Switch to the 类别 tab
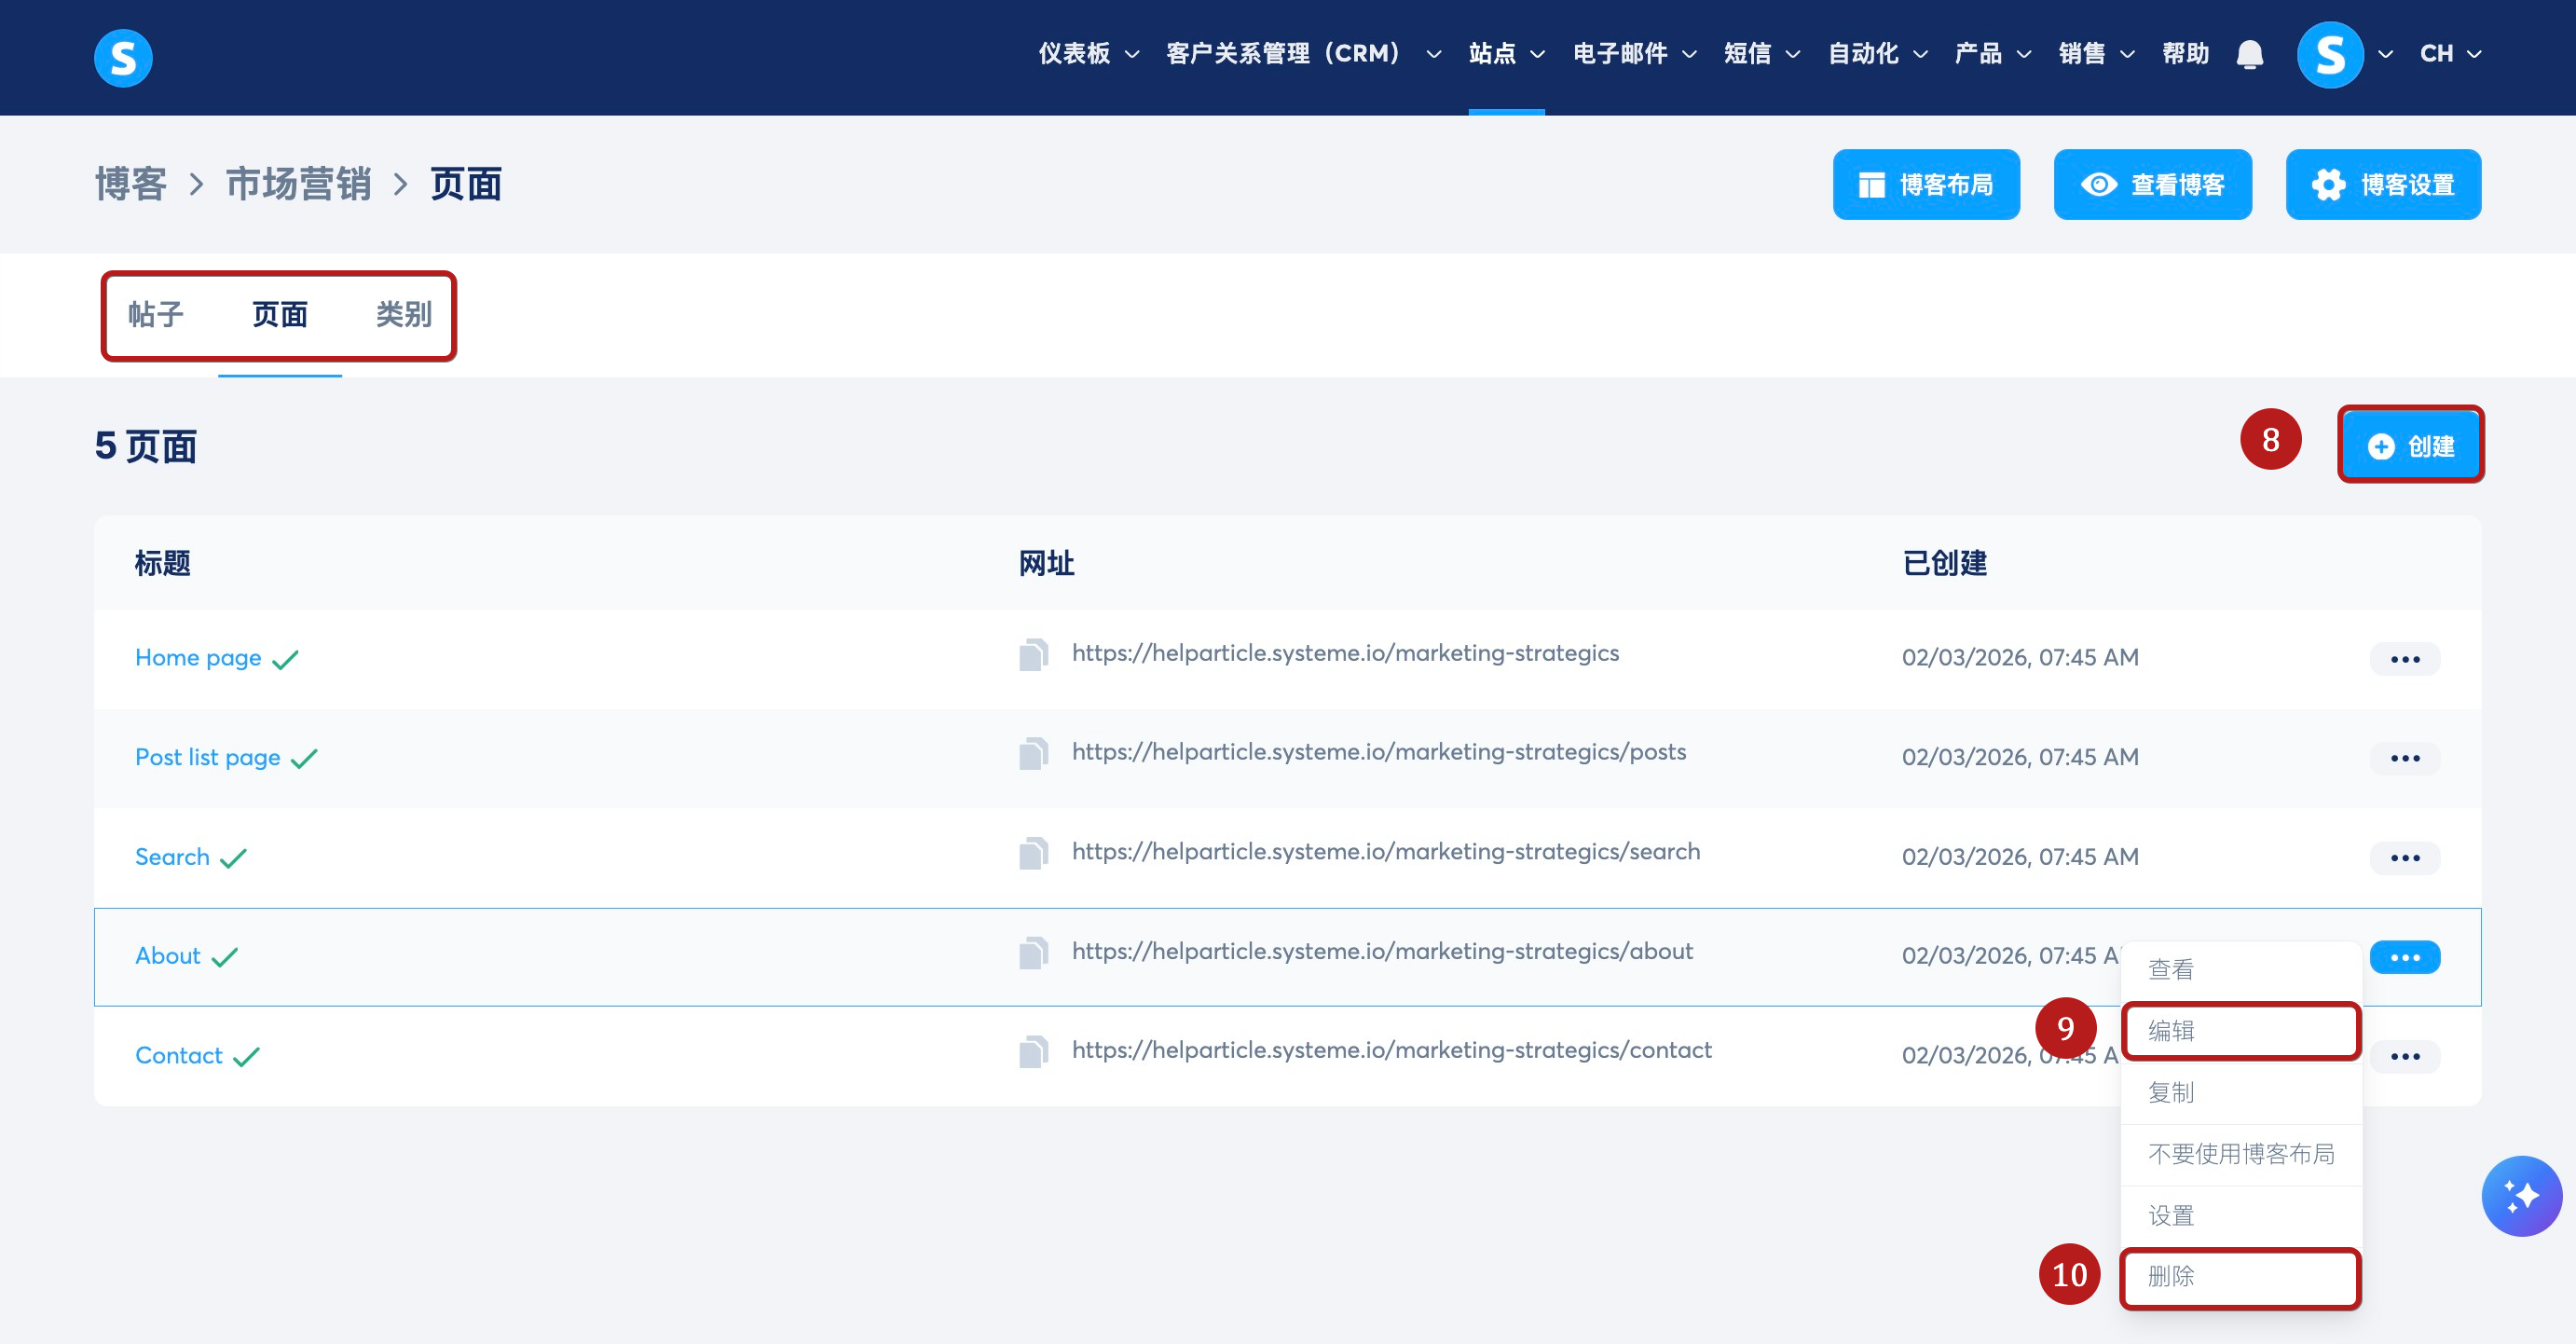The image size is (2576, 1344). 403,315
